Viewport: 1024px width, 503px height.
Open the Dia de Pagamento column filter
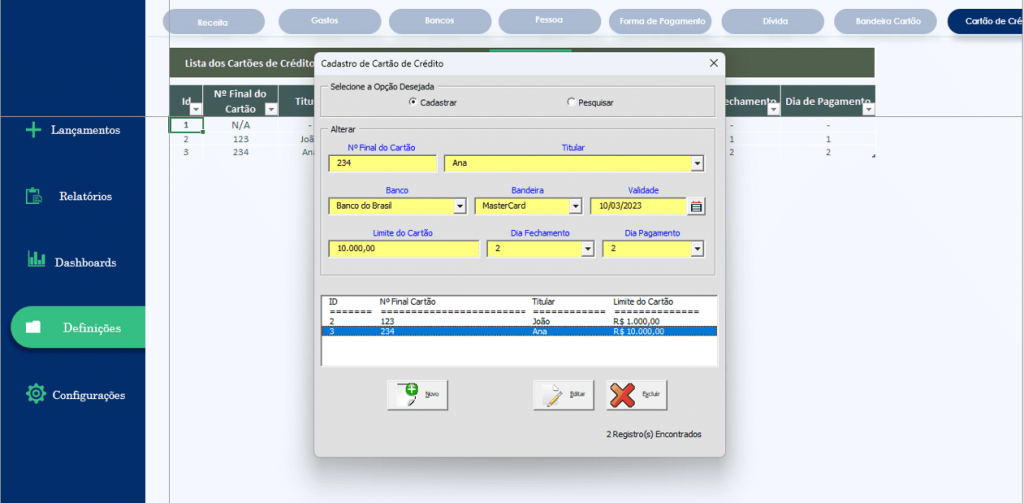pyautogui.click(x=868, y=110)
